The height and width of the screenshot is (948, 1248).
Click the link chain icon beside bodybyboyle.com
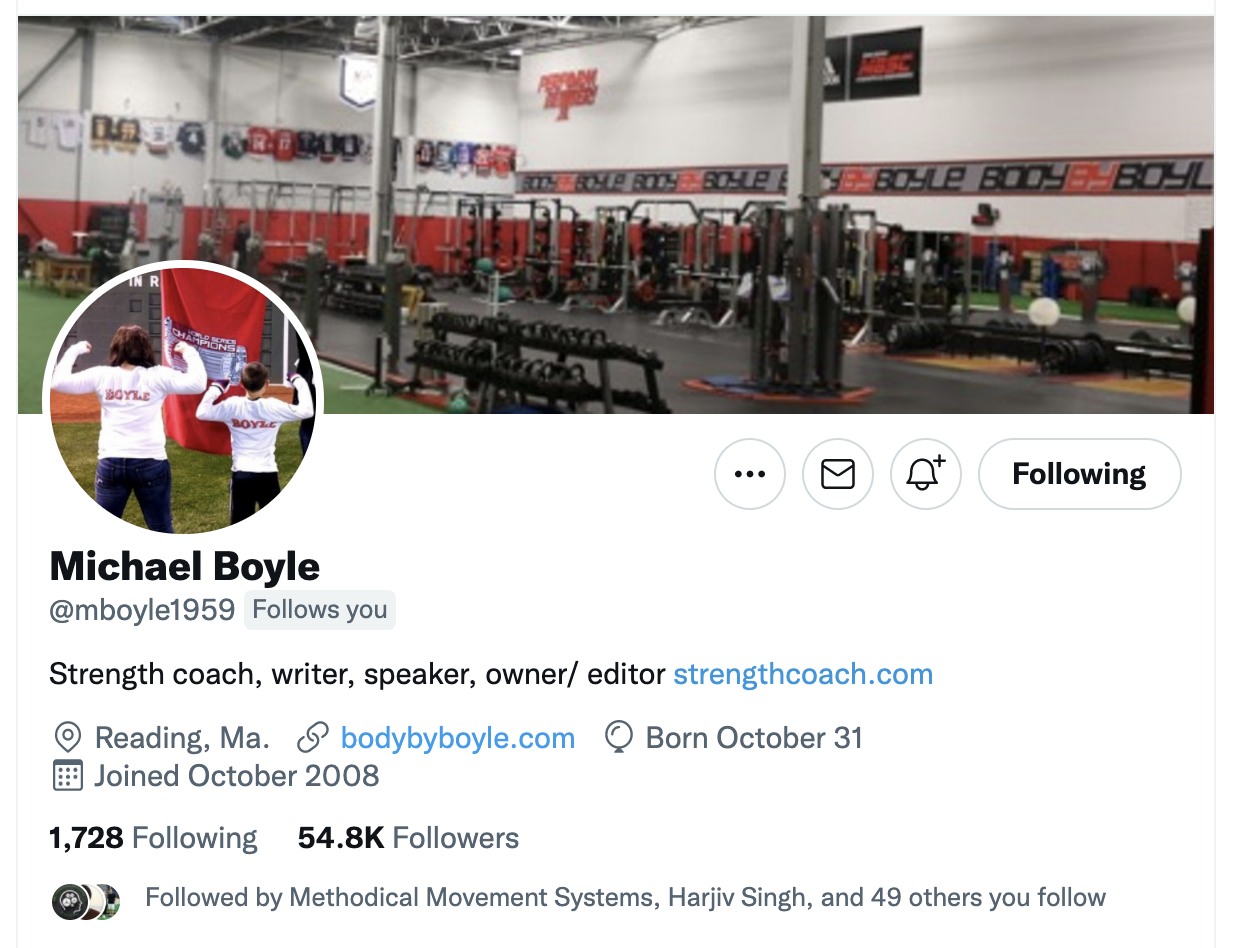point(313,738)
